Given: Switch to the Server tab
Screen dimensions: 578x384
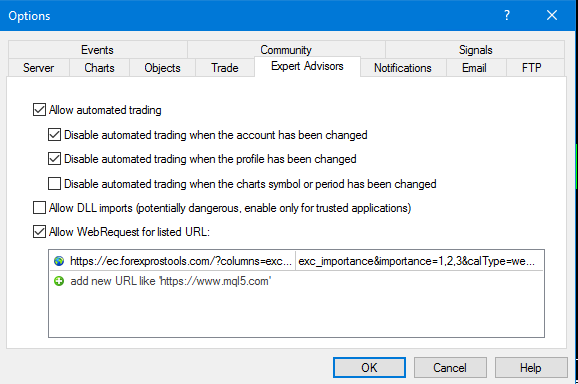Looking at the screenshot, I should pyautogui.click(x=39, y=68).
